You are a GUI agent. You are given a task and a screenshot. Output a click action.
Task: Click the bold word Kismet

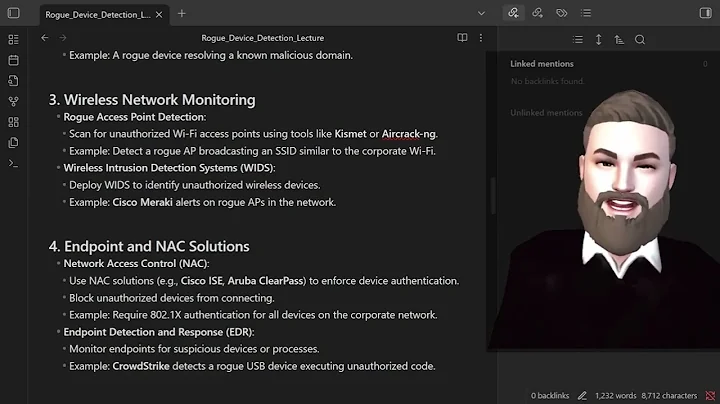(x=350, y=134)
